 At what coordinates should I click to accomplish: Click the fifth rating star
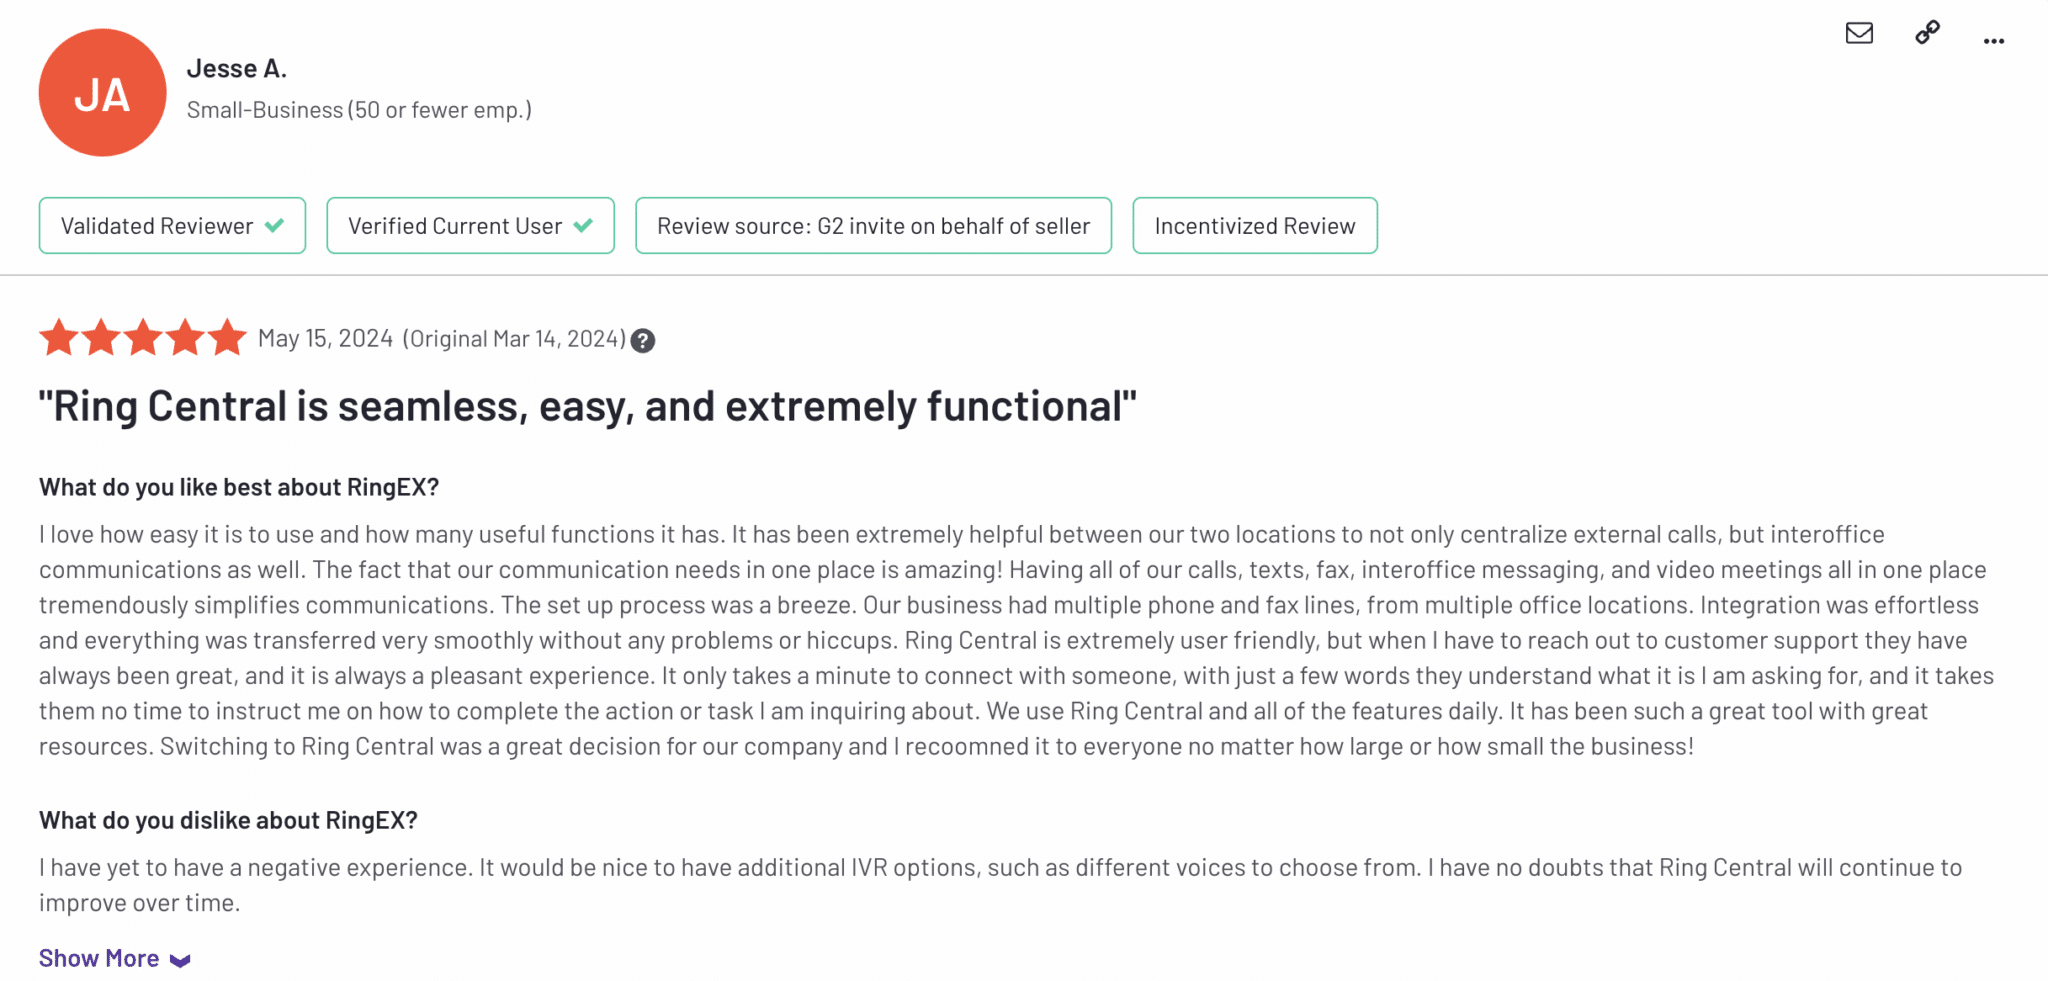pos(227,338)
